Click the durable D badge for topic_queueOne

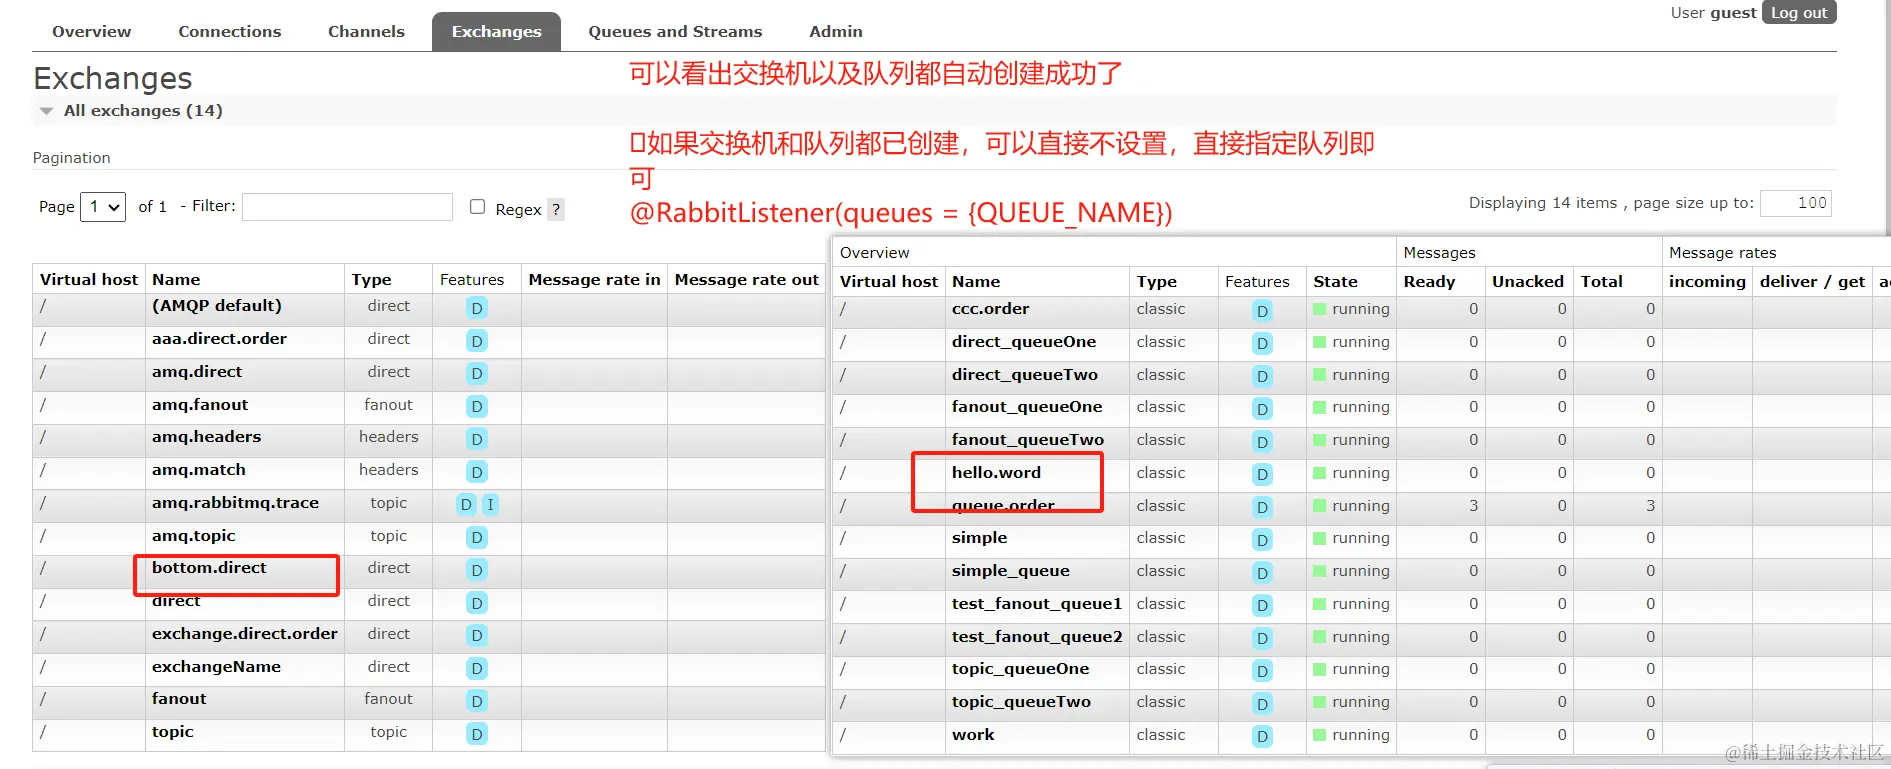1262,671
